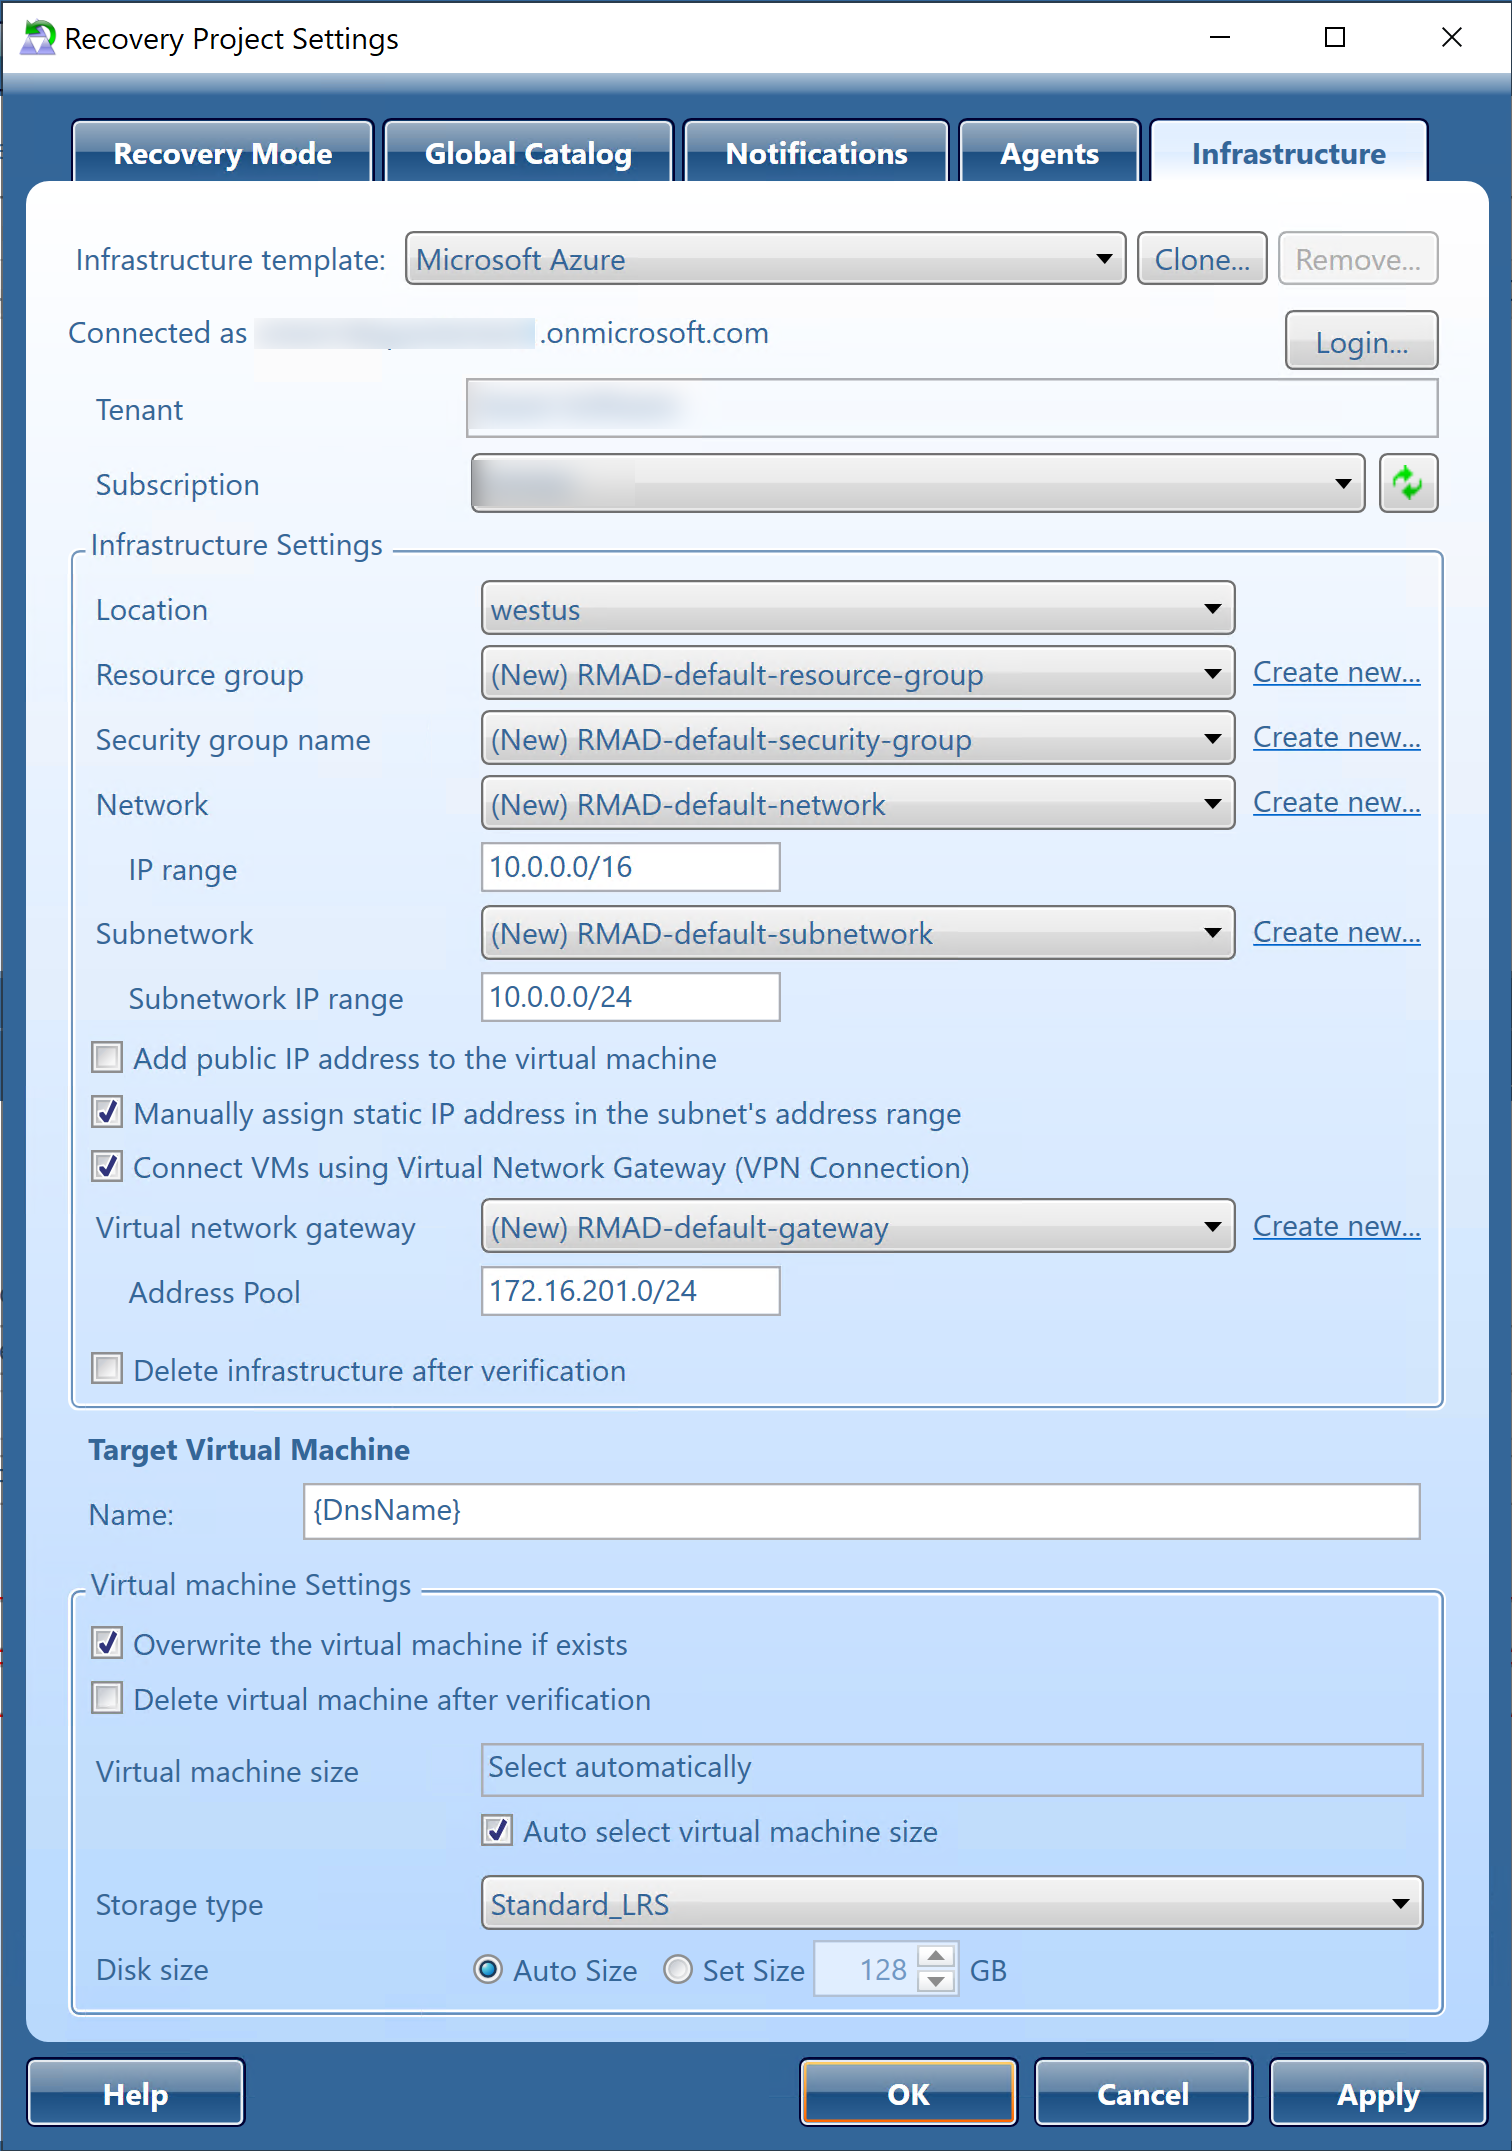Click Create new link for Subnetwork
Screen dimensions: 1512x2151
[x=1336, y=933]
